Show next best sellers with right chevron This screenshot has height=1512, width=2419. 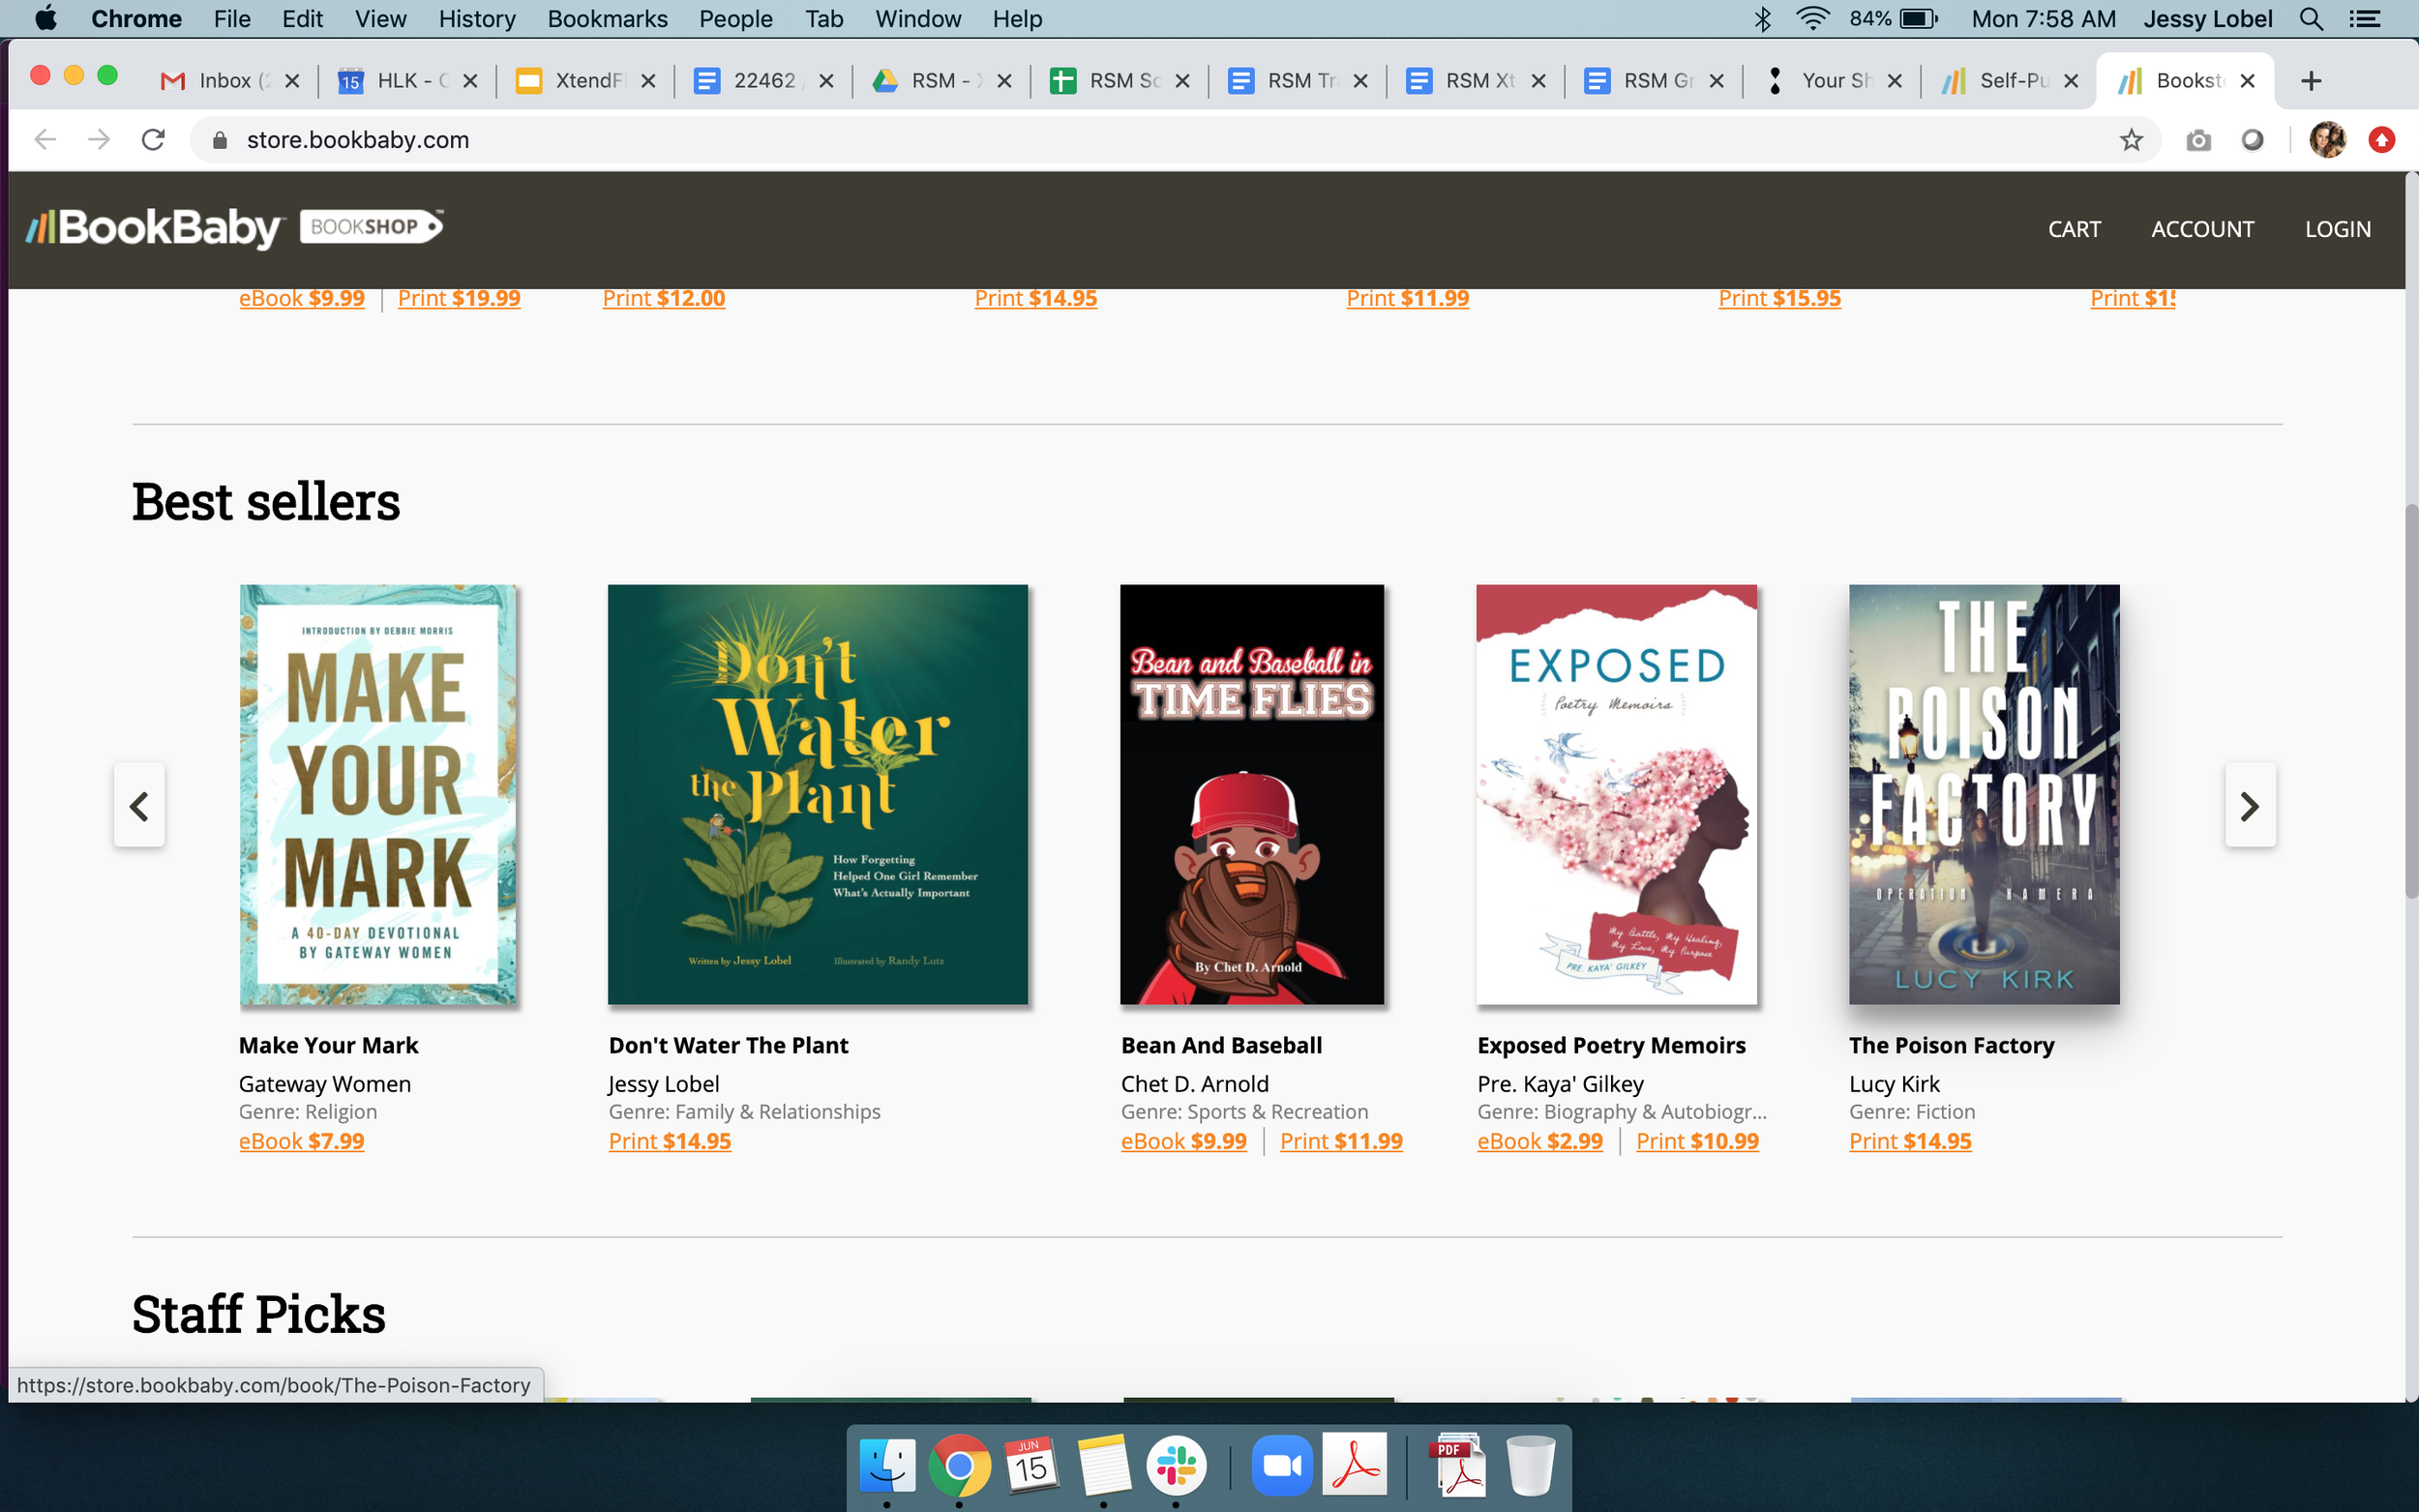[x=2249, y=806]
